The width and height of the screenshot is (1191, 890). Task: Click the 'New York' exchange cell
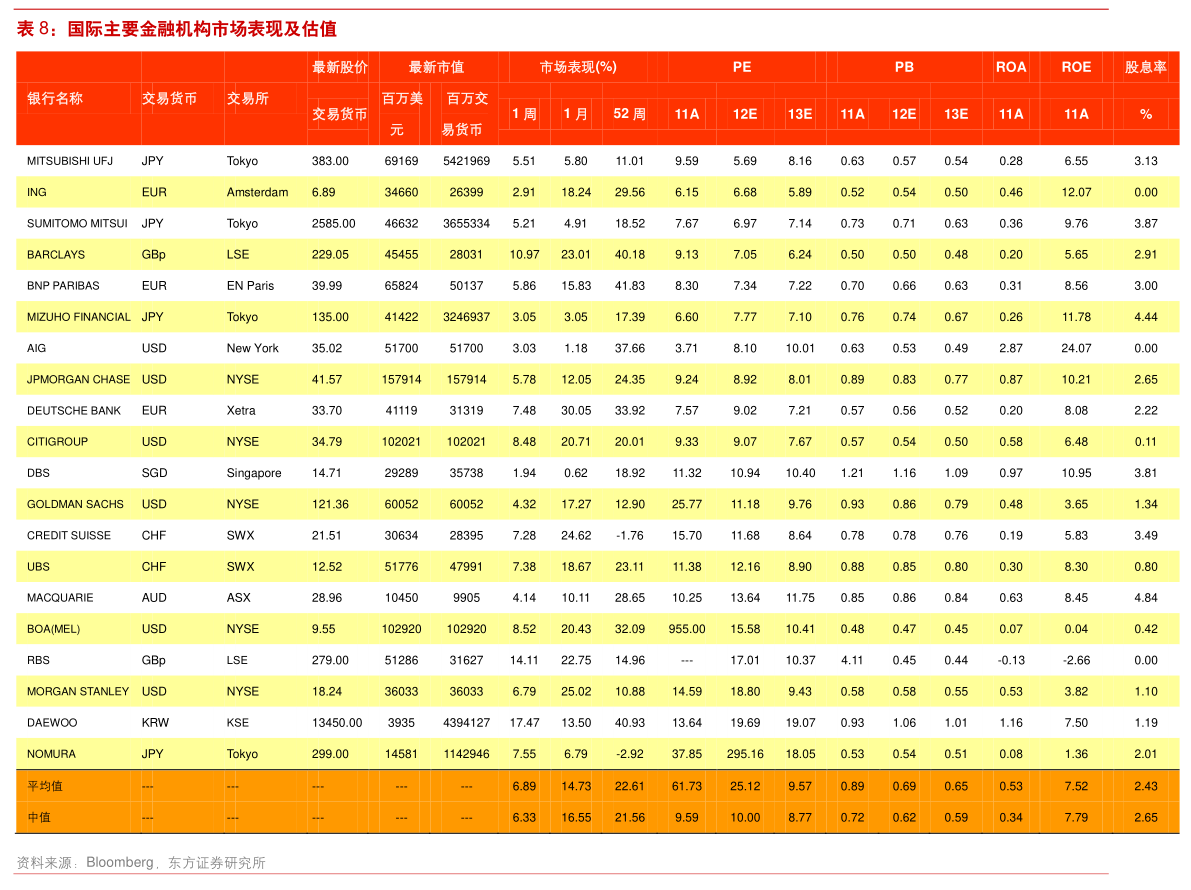pos(252,348)
